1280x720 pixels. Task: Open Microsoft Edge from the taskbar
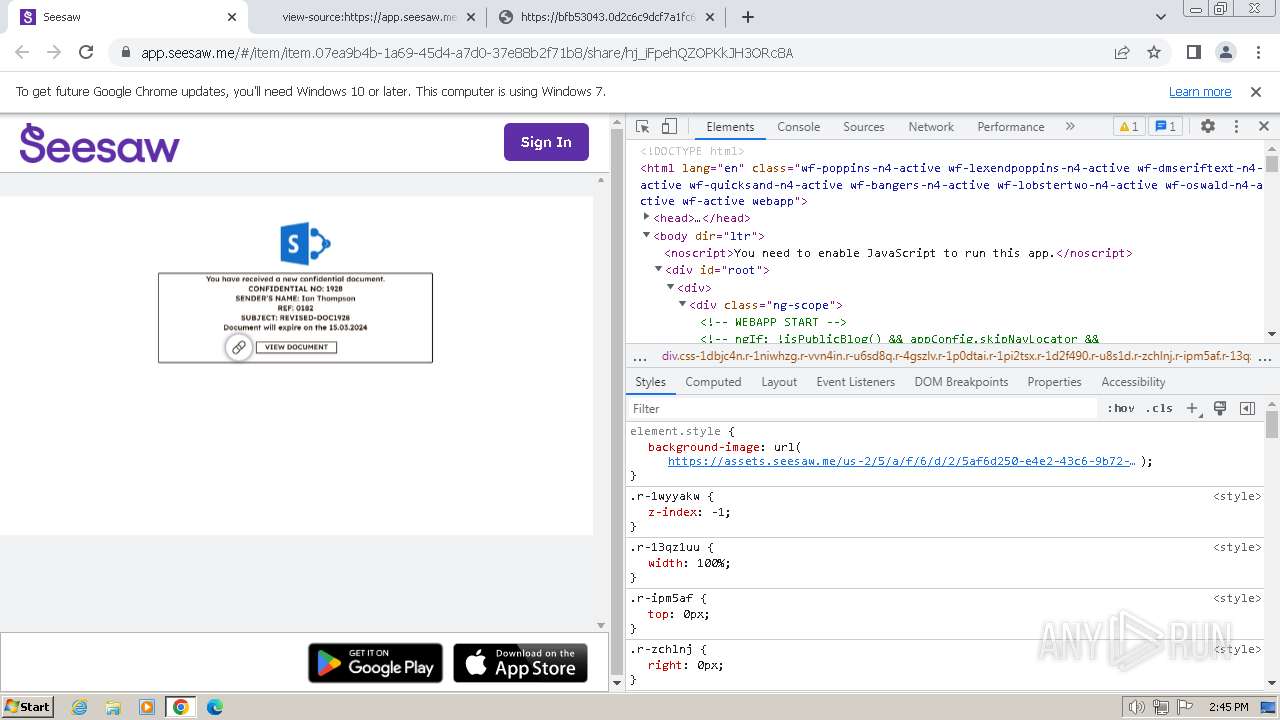(215, 707)
